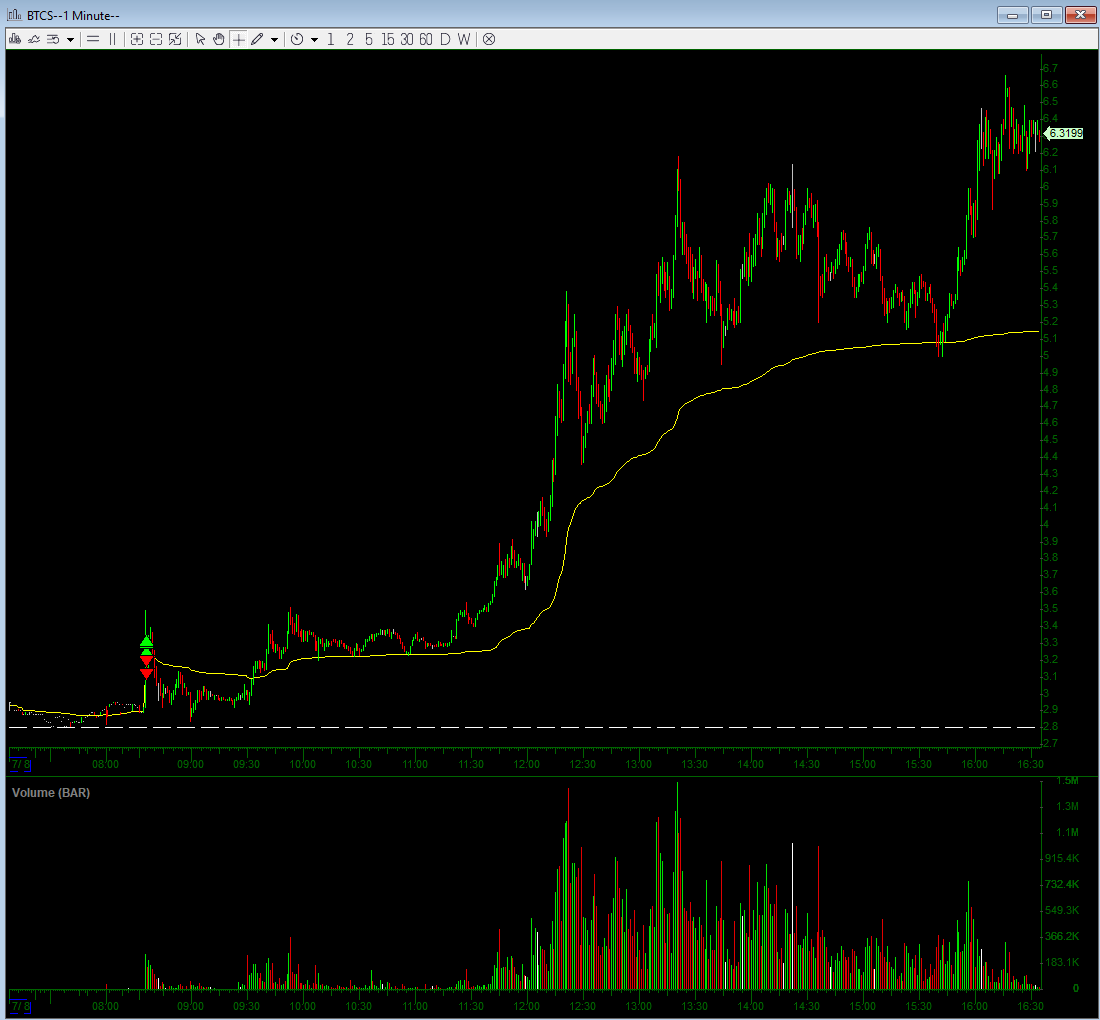The height and width of the screenshot is (1020, 1100).
Task: Close the BTCS chart window
Action: (x=1080, y=15)
